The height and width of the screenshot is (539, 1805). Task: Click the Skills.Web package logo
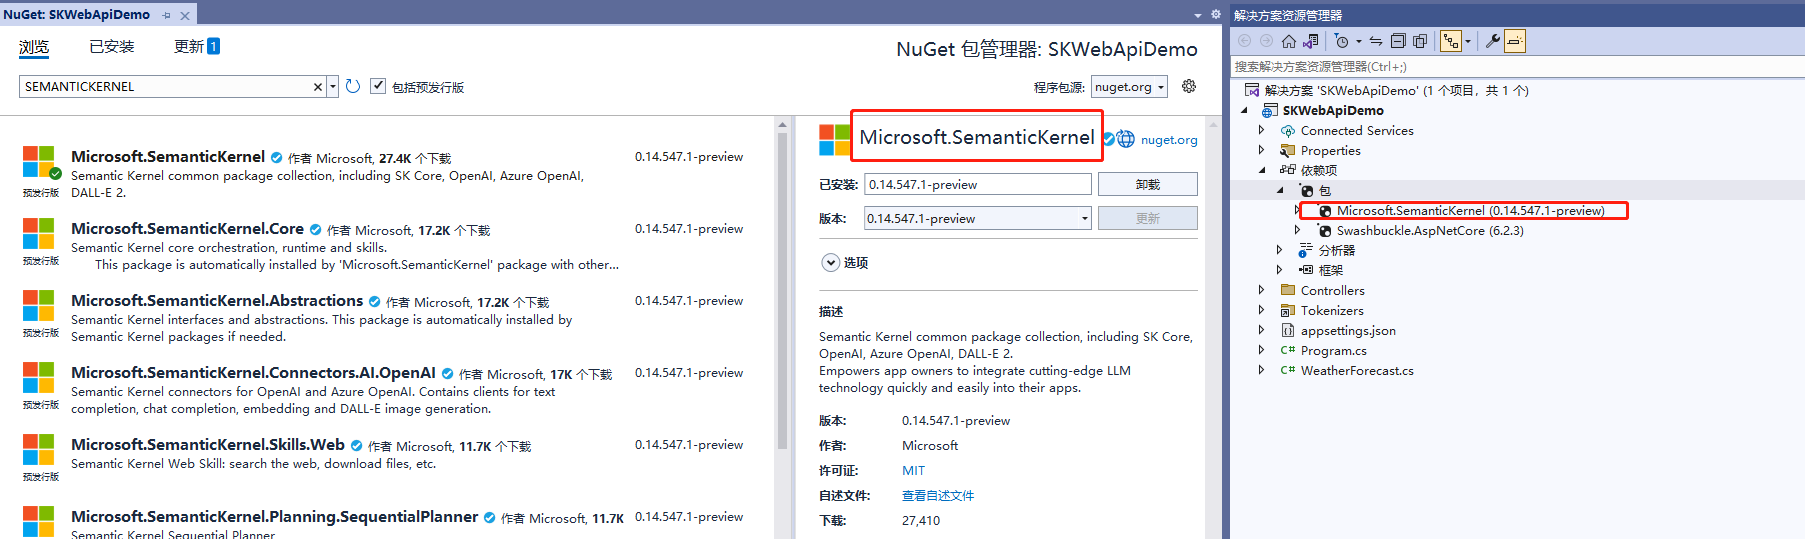[x=38, y=450]
